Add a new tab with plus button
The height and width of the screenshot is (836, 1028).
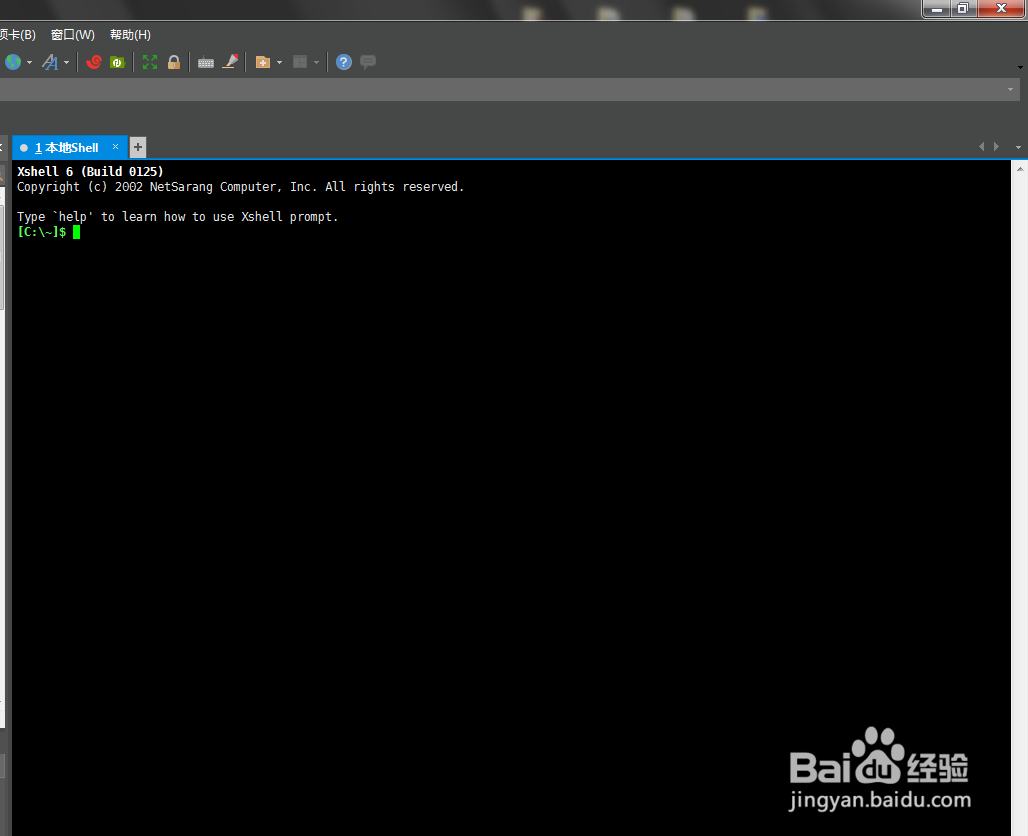pyautogui.click(x=138, y=148)
